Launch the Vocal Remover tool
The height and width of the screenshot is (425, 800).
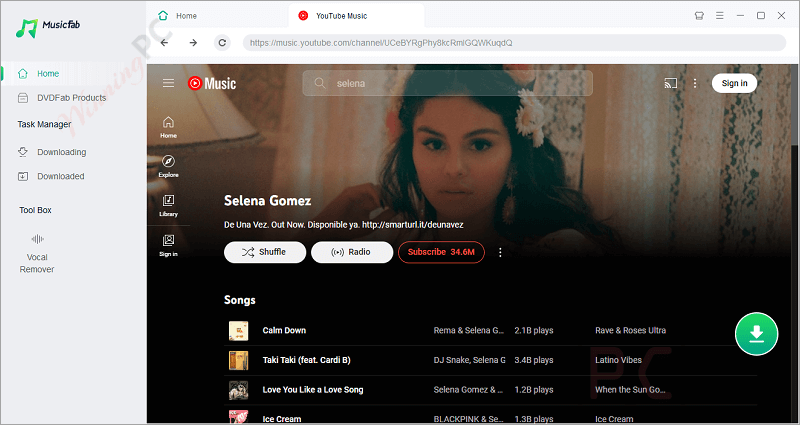[x=37, y=254]
